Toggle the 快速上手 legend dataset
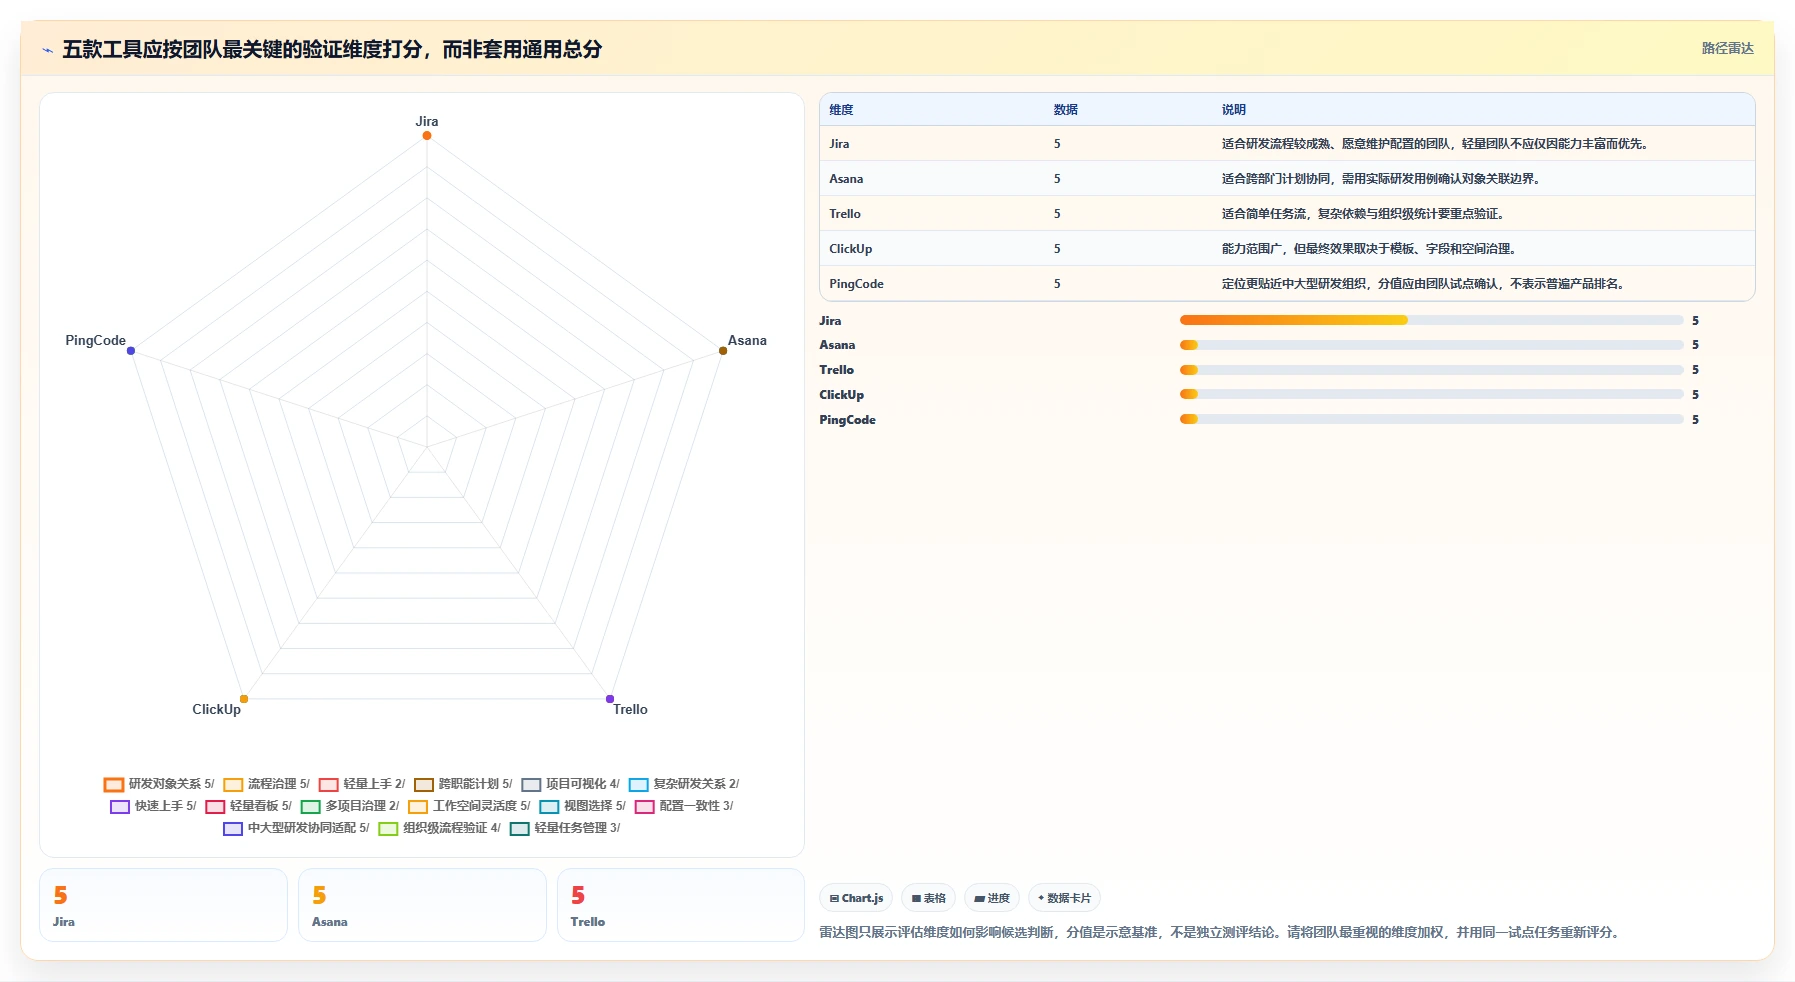The width and height of the screenshot is (1795, 982). (x=153, y=806)
